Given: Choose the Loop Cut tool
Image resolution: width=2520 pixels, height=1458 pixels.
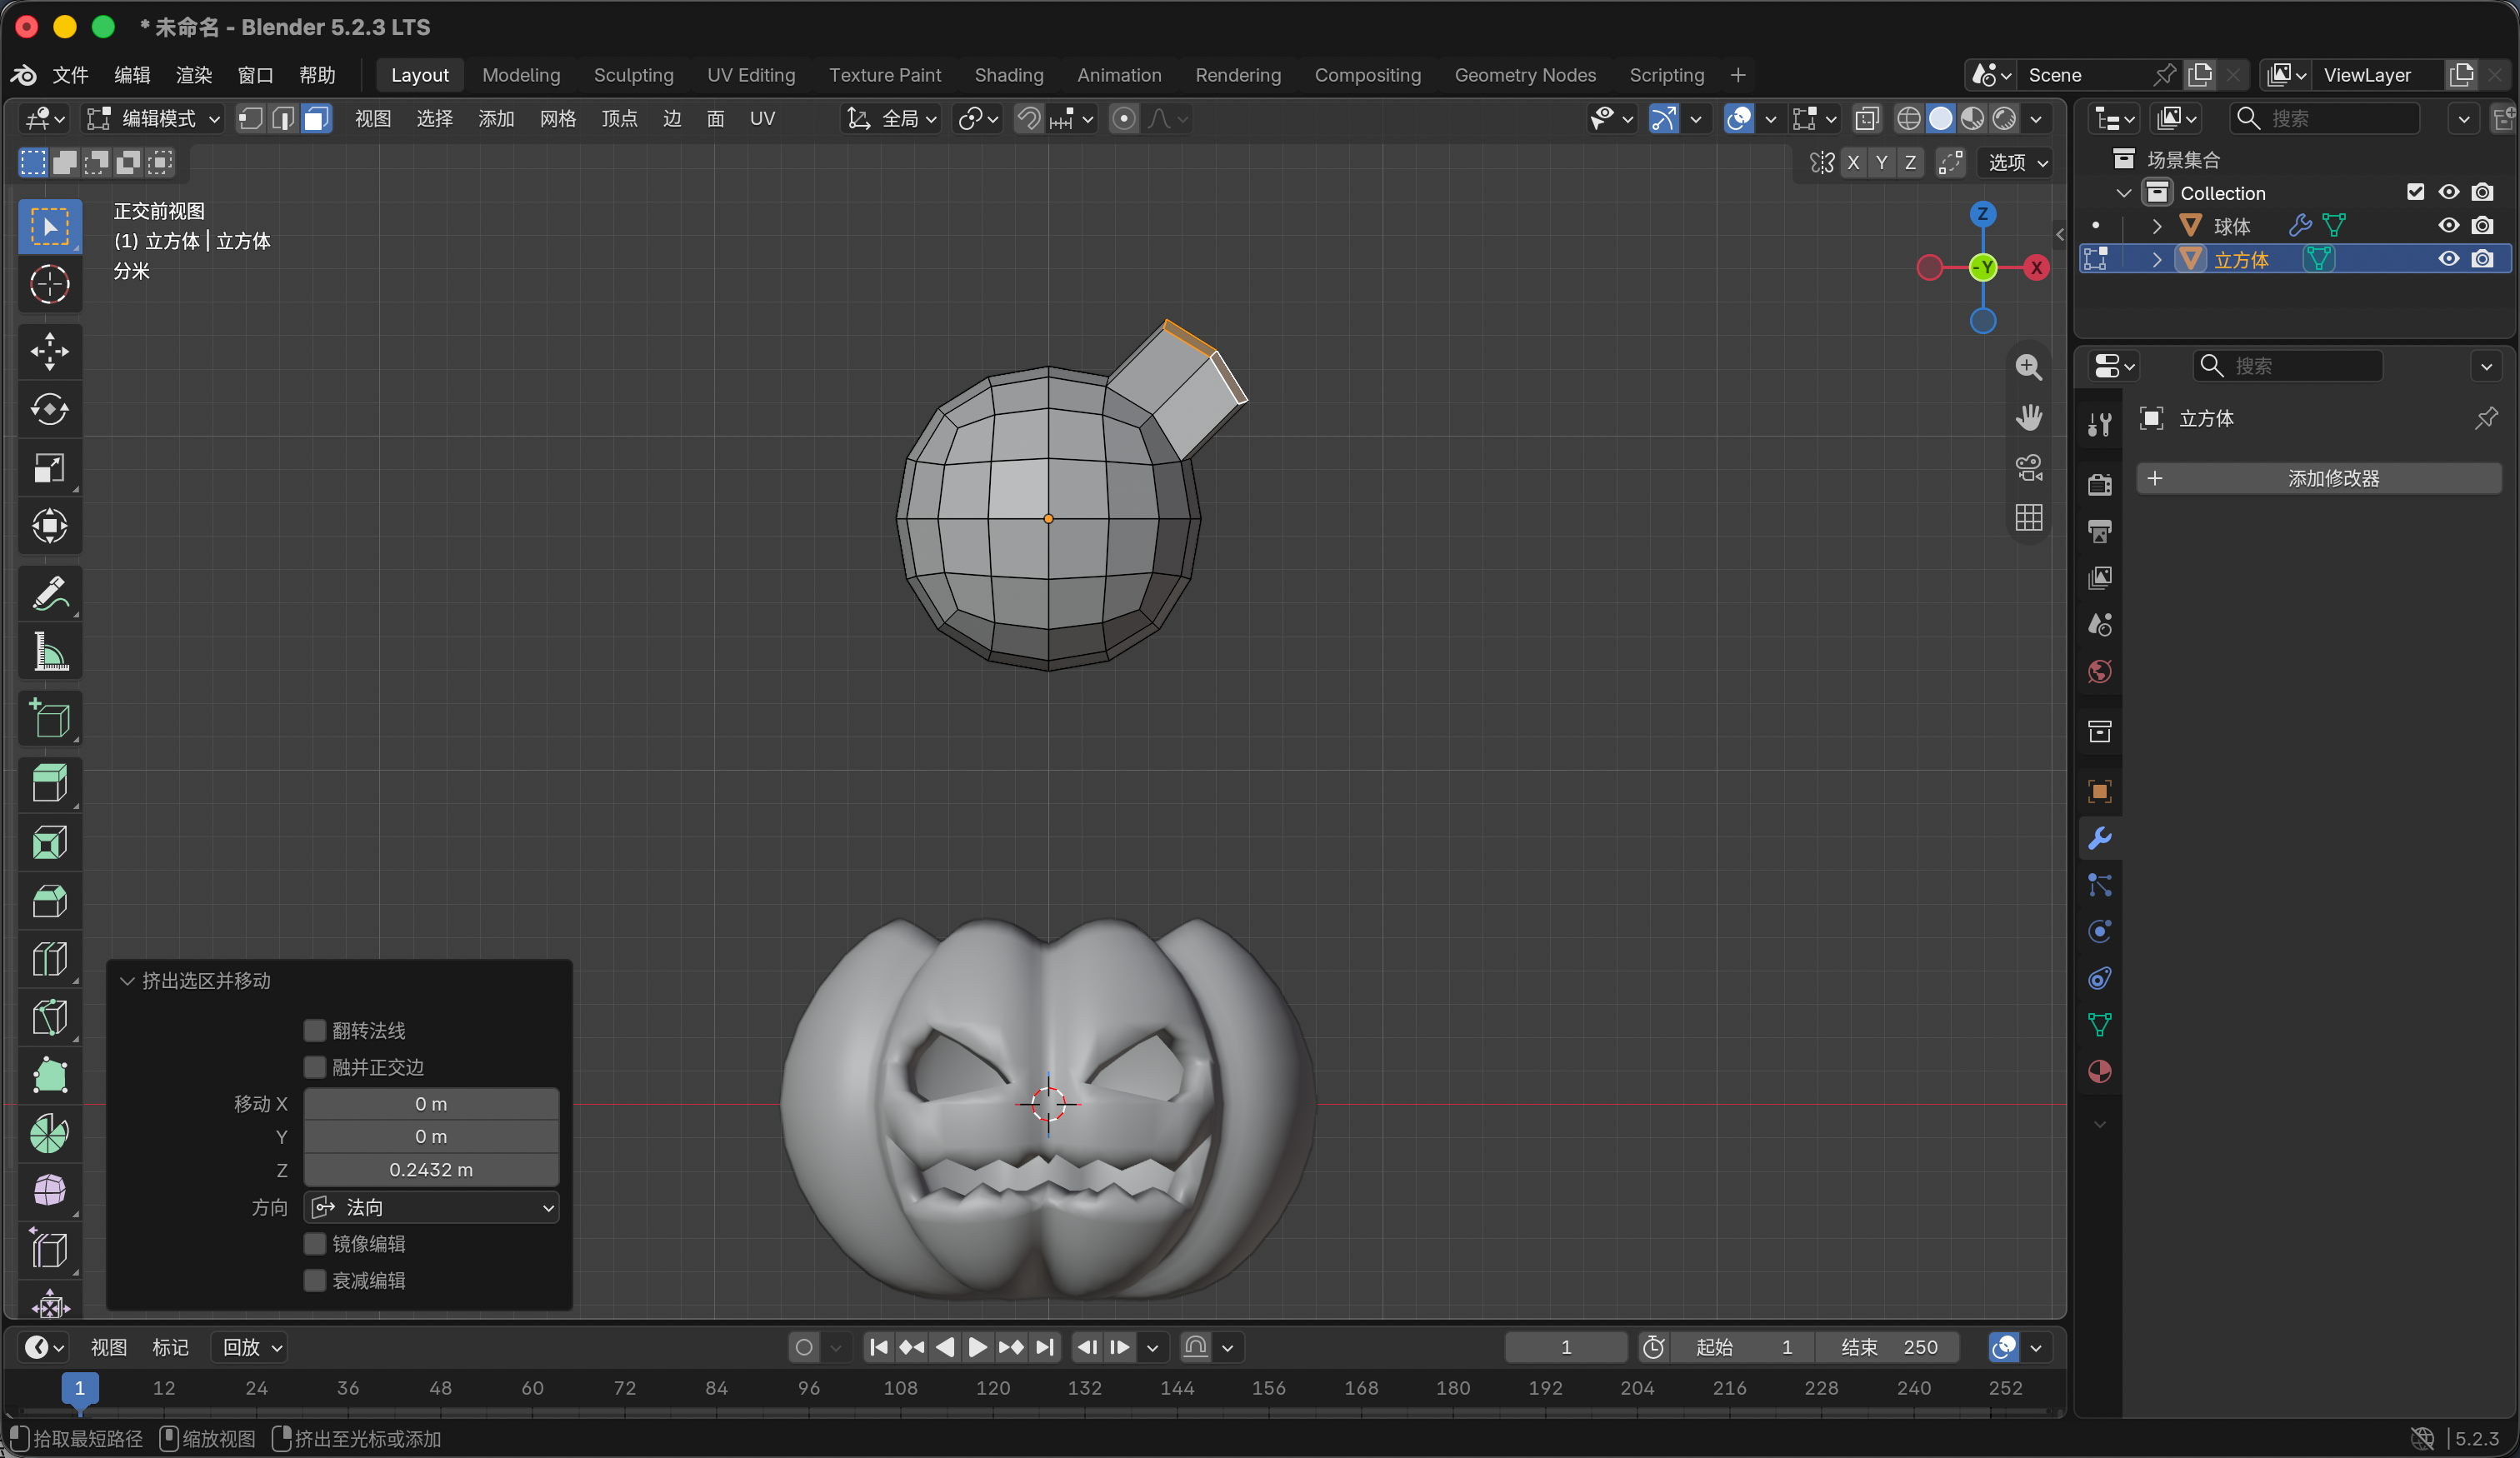Looking at the screenshot, I should [49, 960].
